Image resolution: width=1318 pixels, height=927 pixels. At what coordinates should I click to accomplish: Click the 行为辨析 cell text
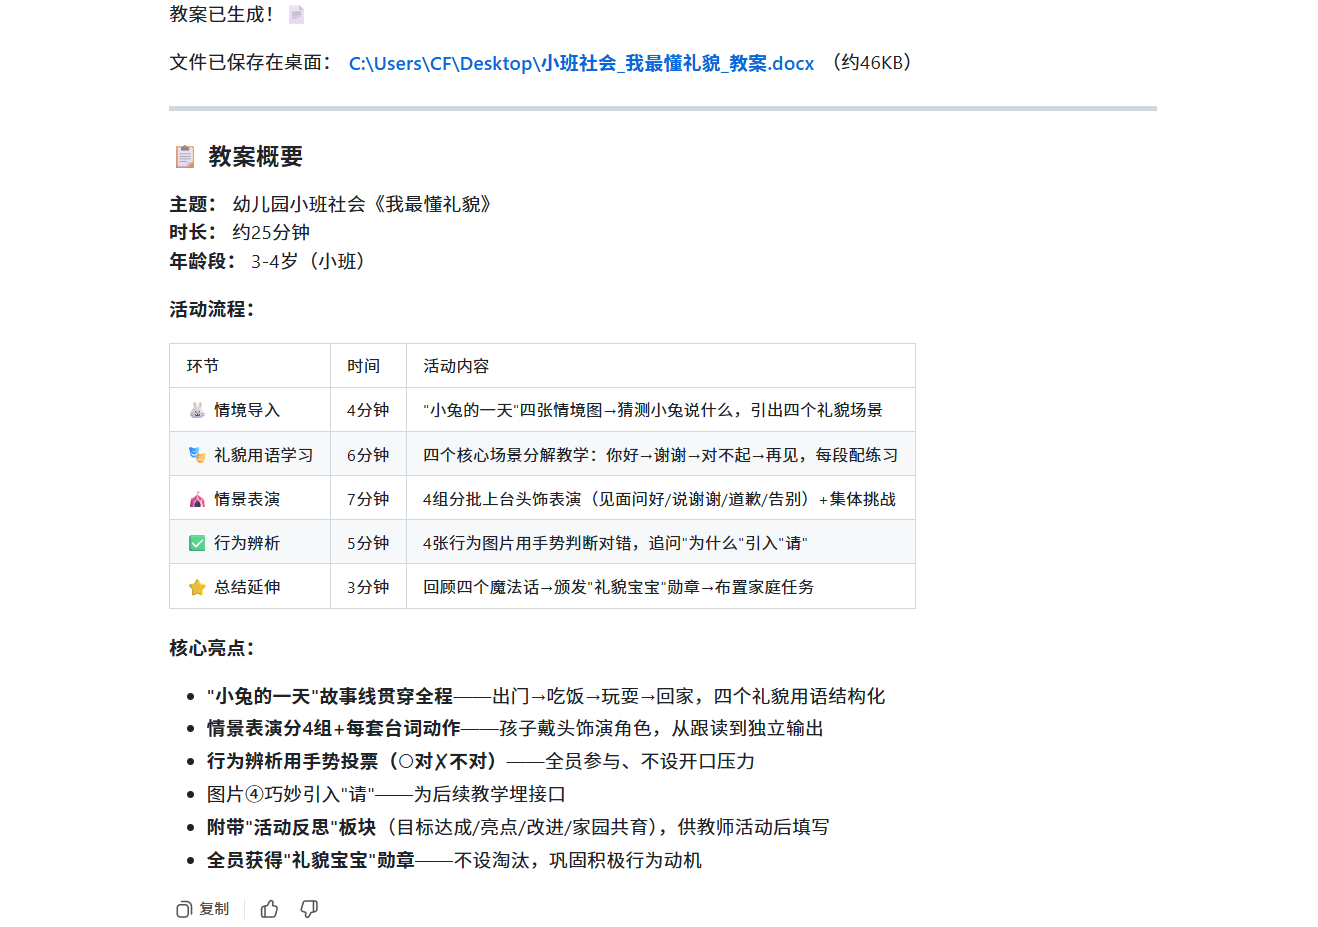[247, 543]
